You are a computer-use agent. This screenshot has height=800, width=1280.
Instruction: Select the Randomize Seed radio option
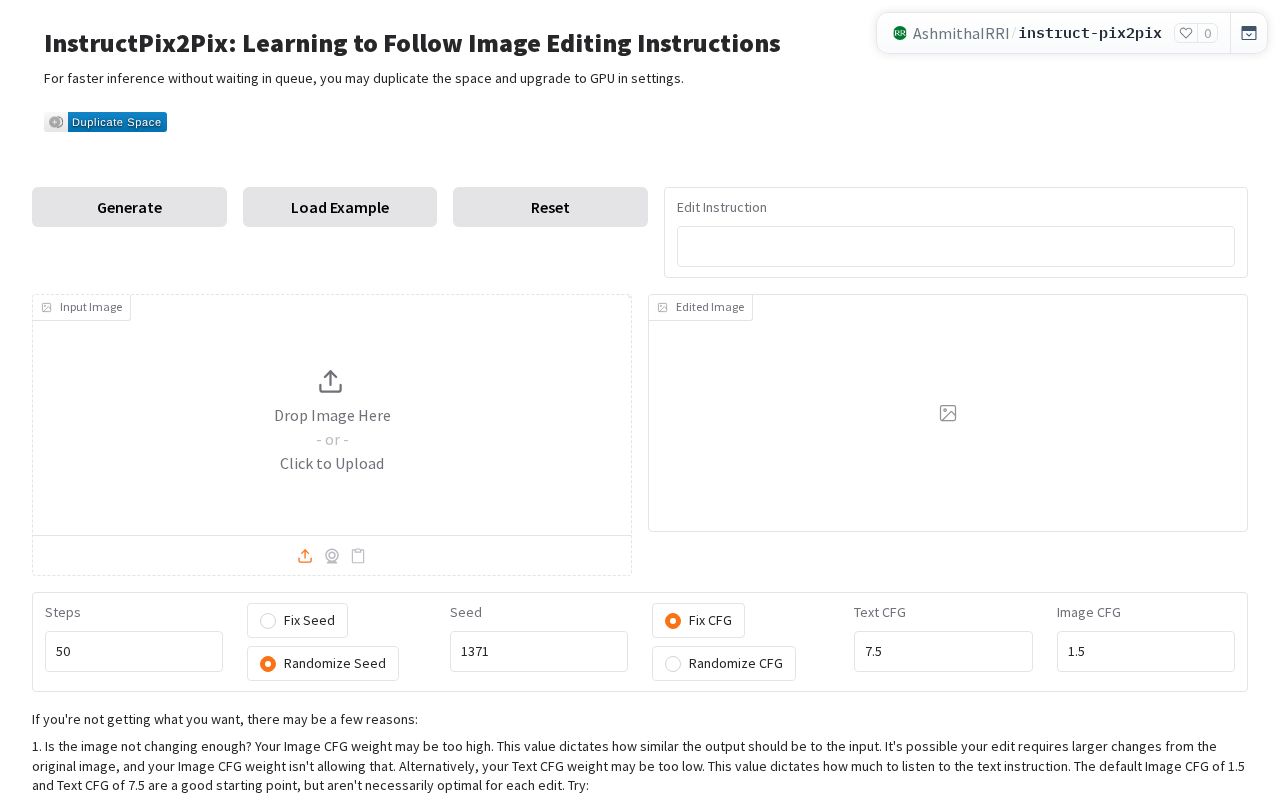[x=322, y=663]
